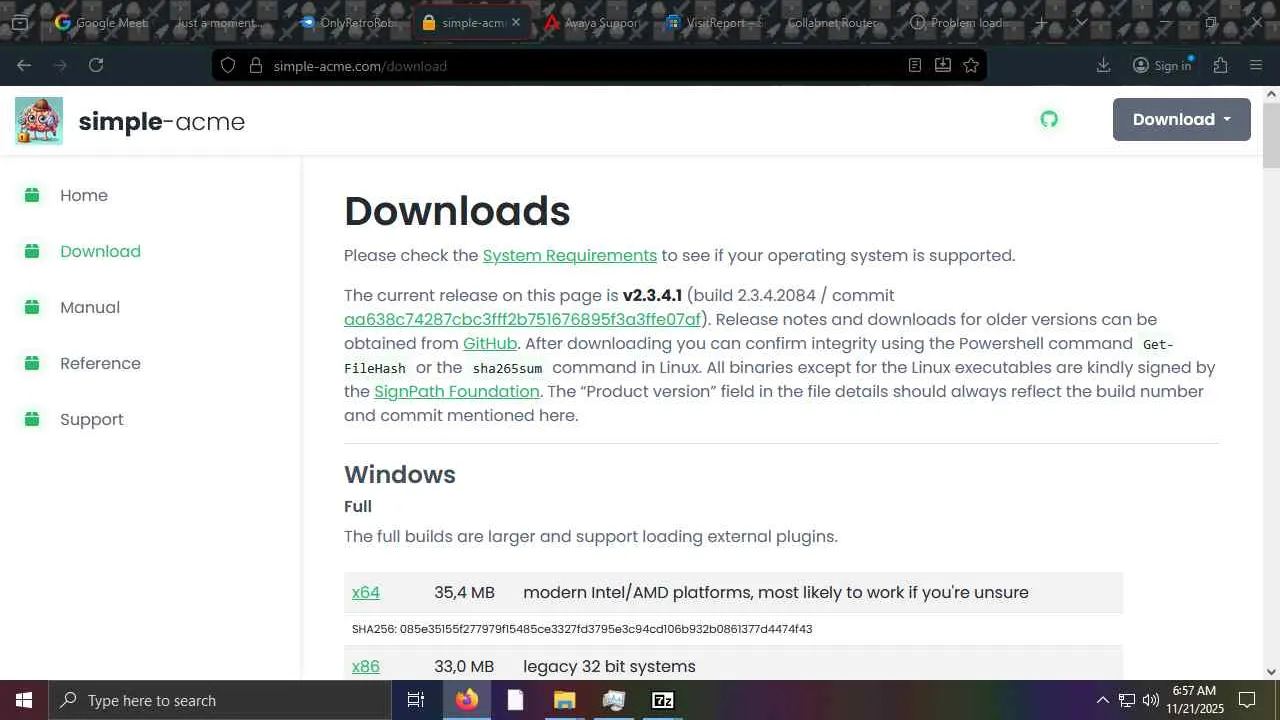Open the Firefox downloads panel
1280x720 pixels.
pyautogui.click(x=1104, y=65)
